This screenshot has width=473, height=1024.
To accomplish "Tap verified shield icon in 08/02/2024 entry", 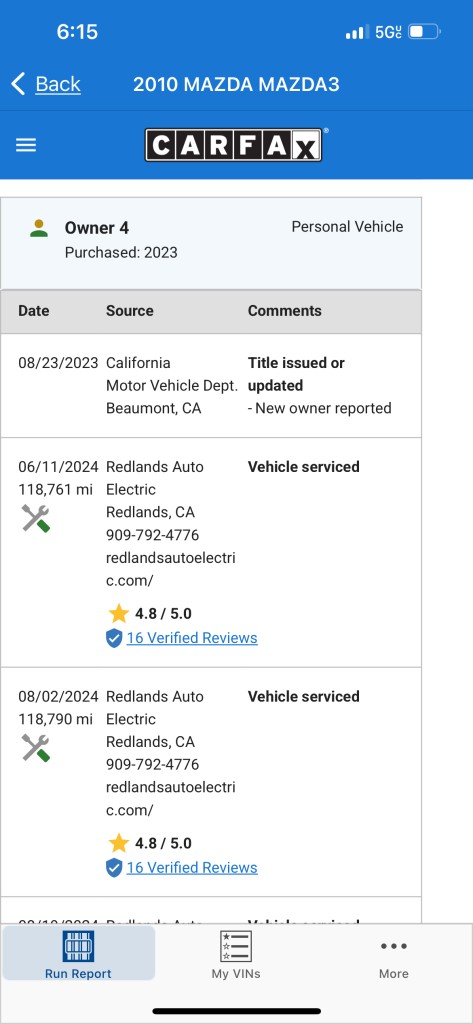I will point(114,868).
